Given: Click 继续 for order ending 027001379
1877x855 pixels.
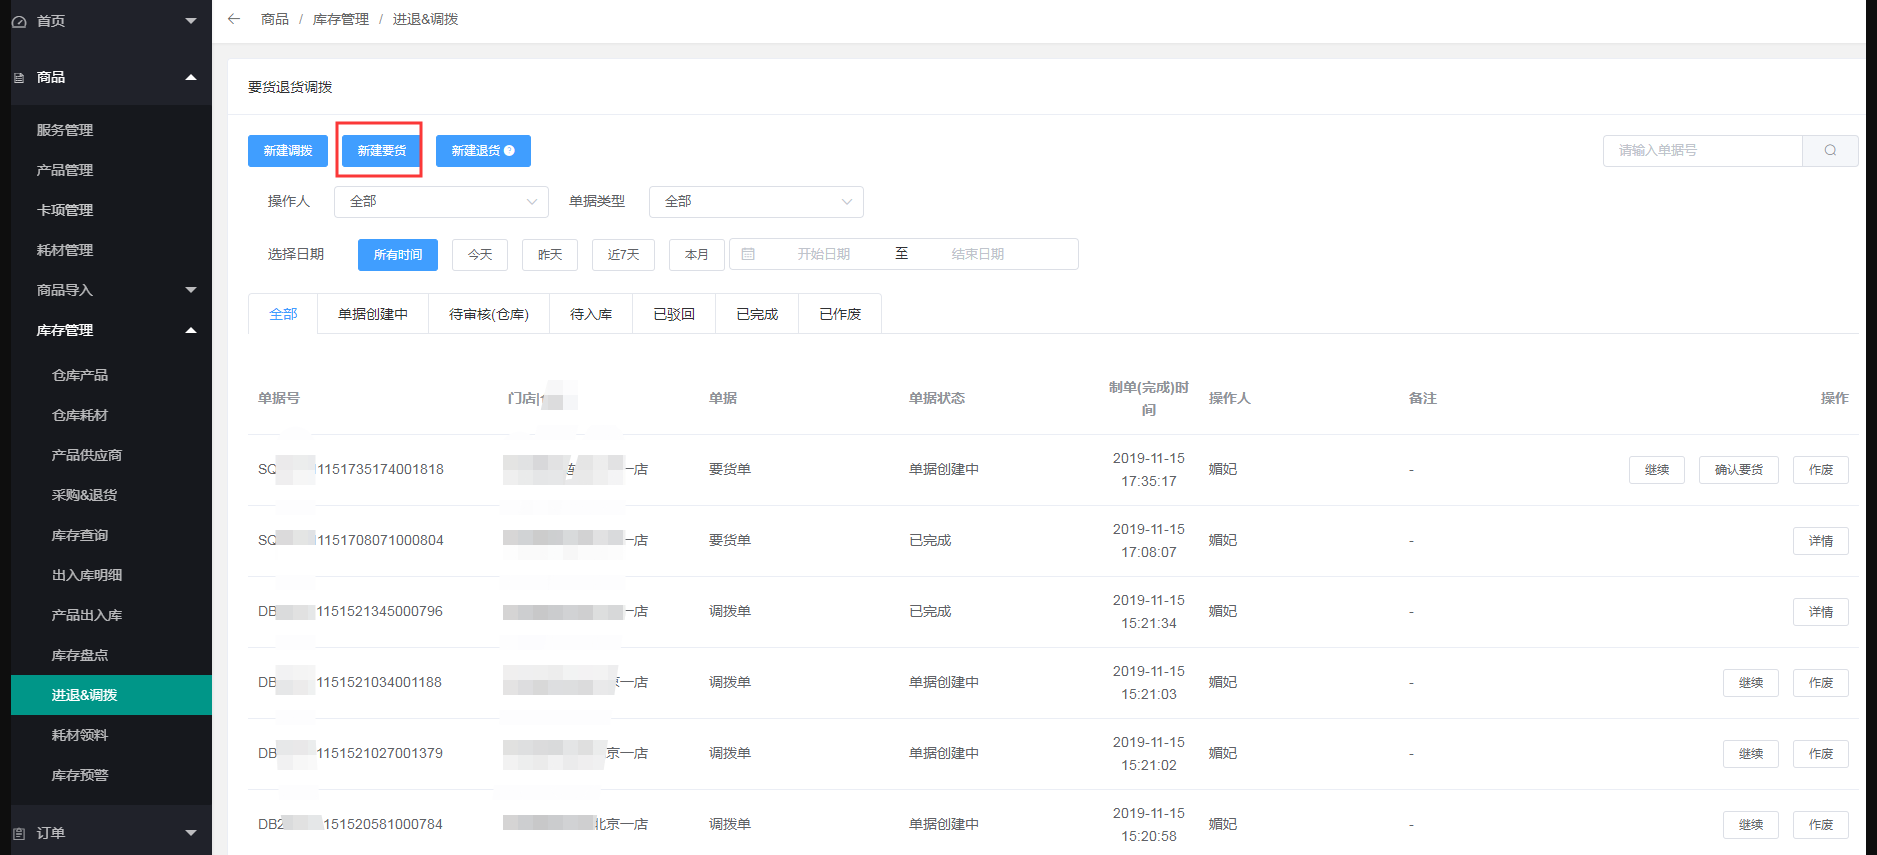Looking at the screenshot, I should point(1751,754).
